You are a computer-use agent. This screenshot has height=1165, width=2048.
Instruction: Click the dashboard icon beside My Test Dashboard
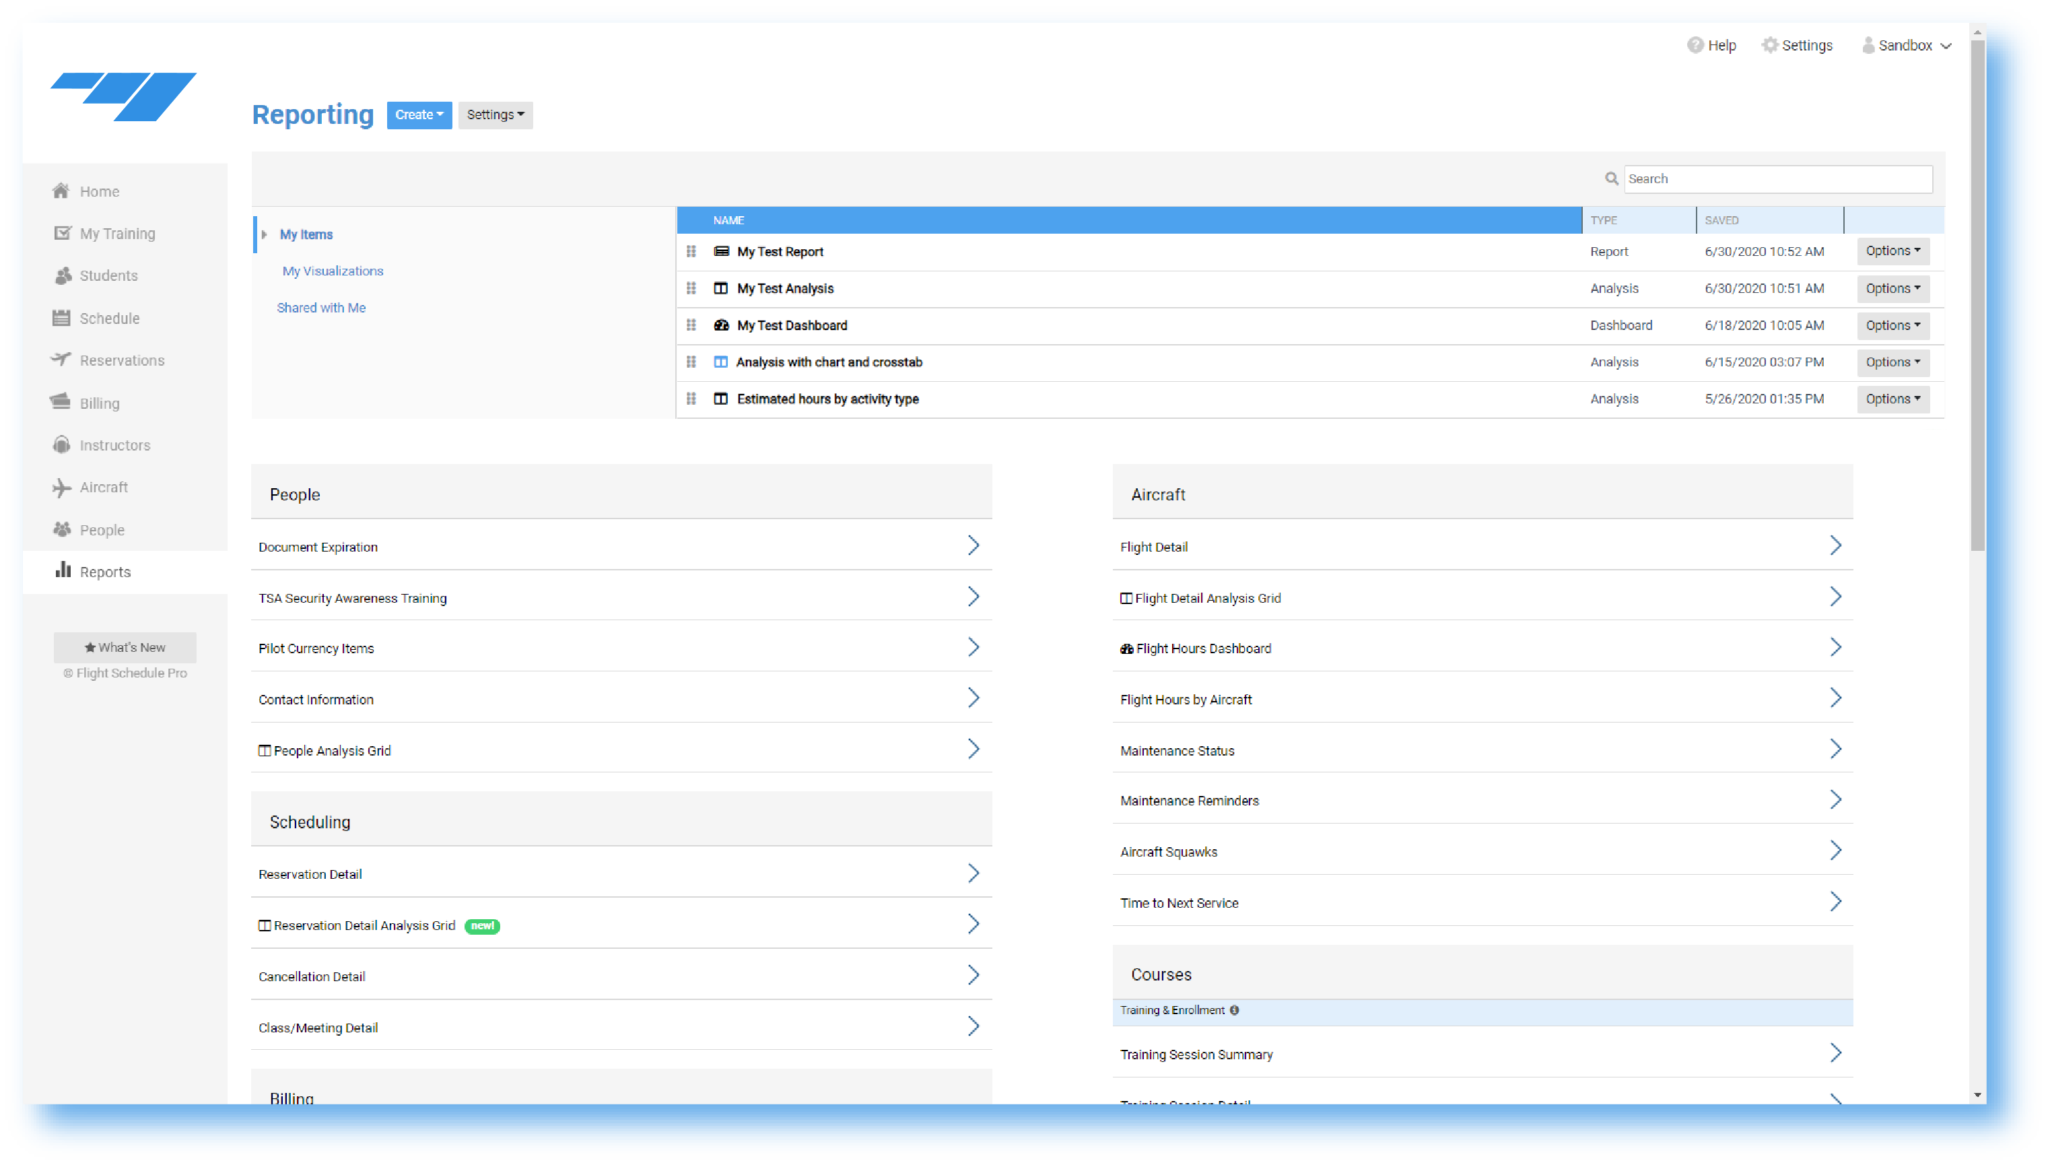point(722,325)
